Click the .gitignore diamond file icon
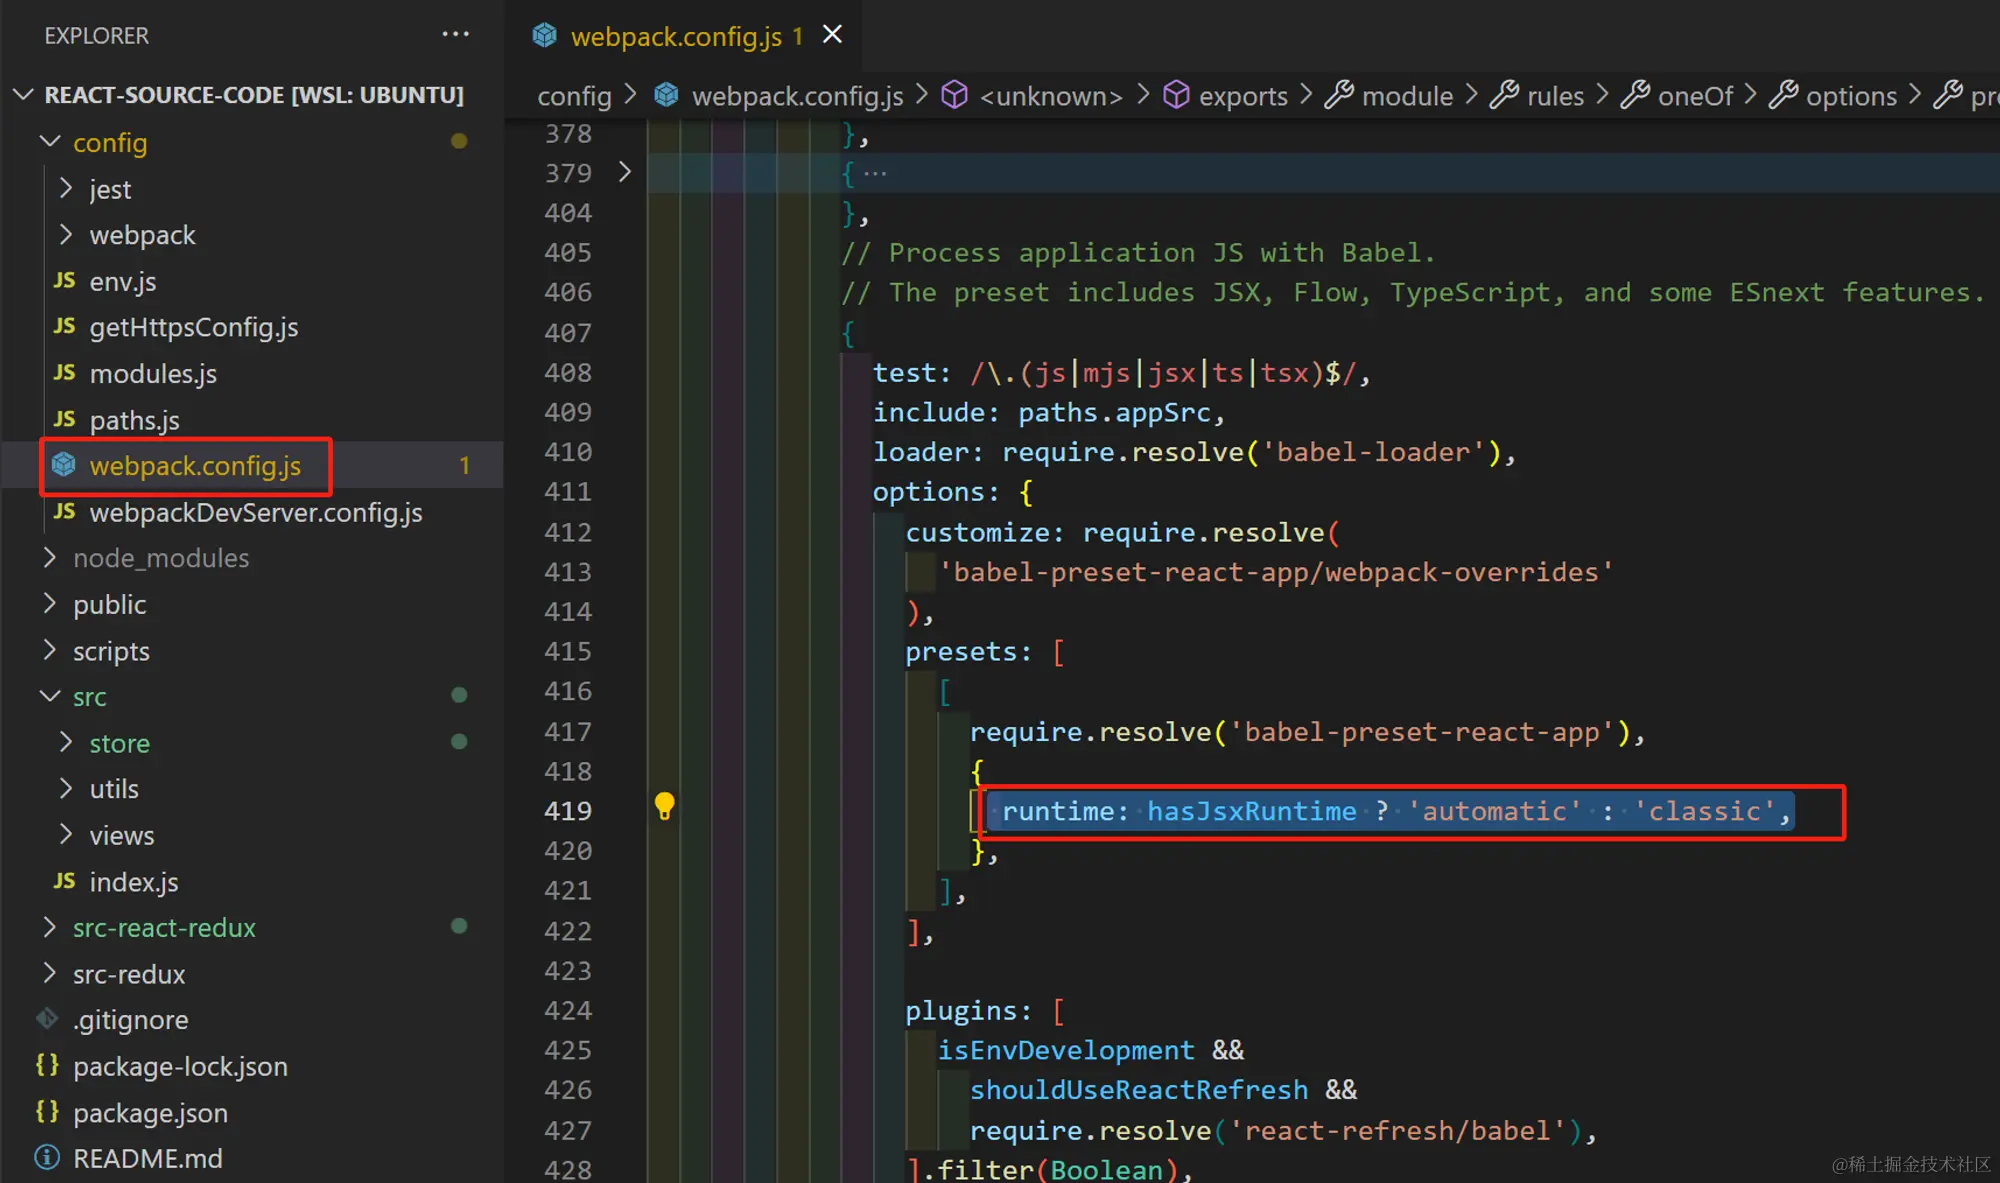 (x=47, y=1019)
